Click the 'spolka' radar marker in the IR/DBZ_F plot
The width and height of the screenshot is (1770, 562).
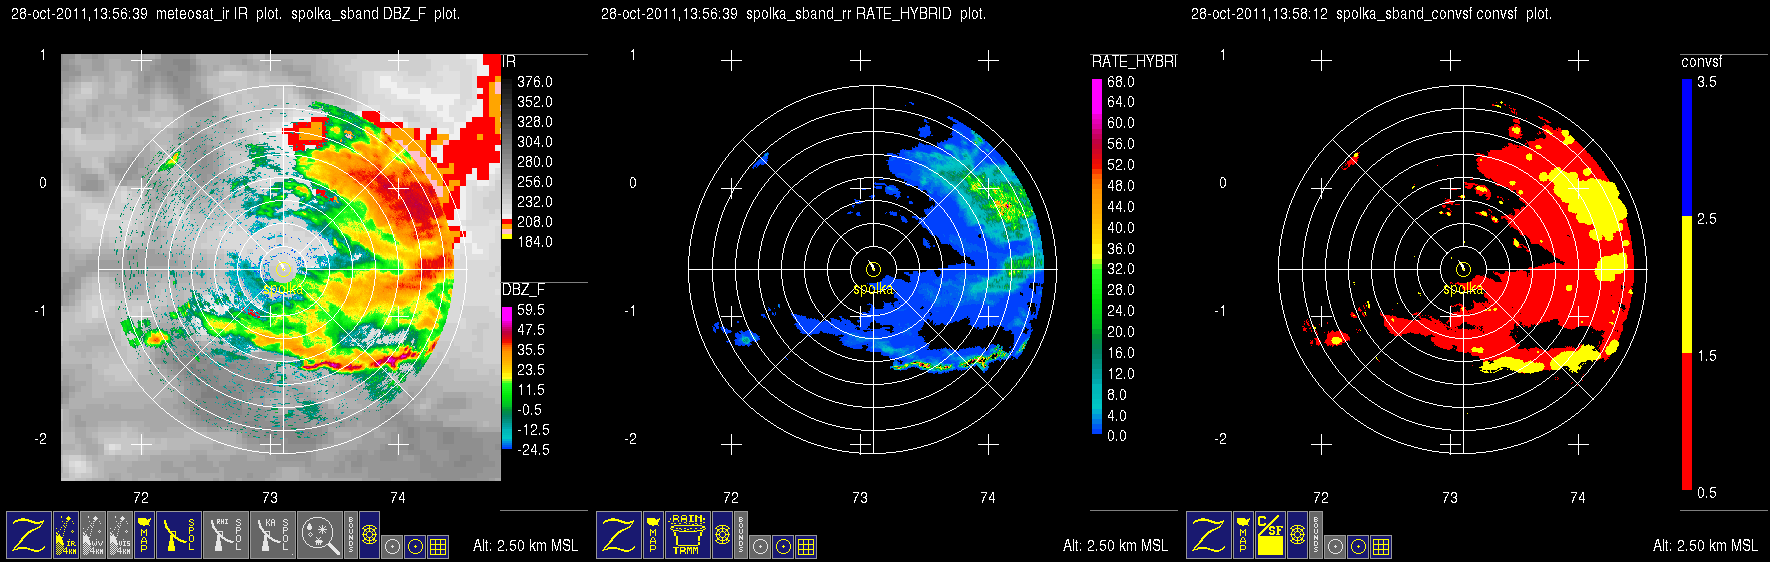(x=283, y=289)
